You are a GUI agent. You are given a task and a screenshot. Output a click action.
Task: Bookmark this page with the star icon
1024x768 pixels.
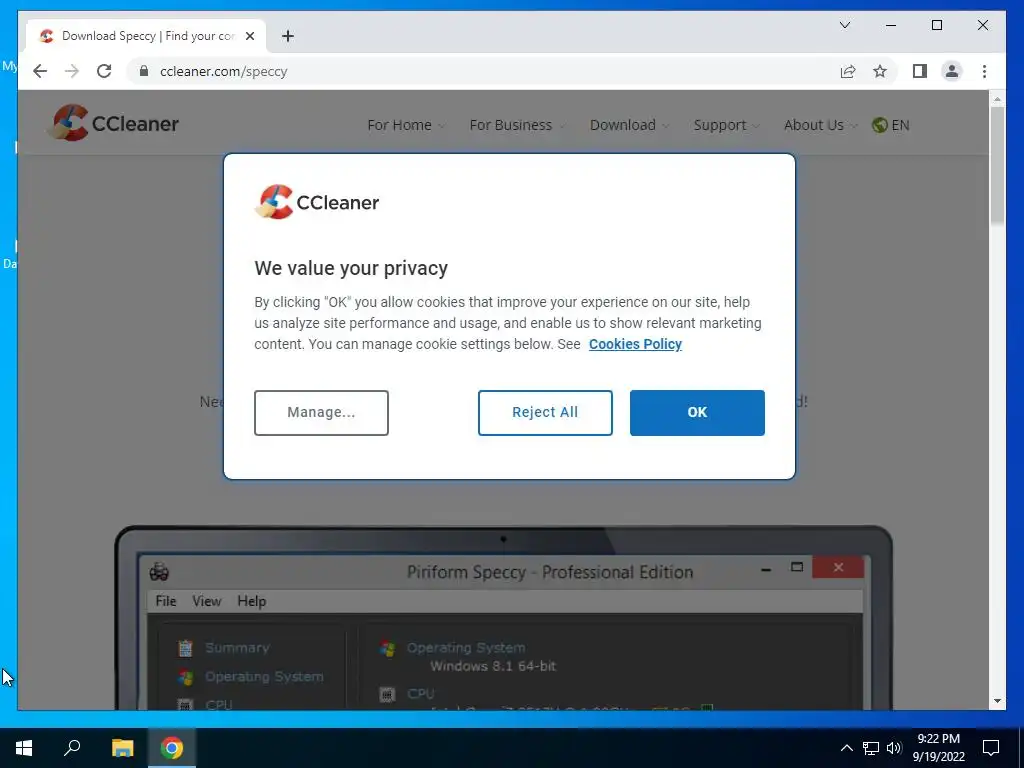[x=880, y=71]
